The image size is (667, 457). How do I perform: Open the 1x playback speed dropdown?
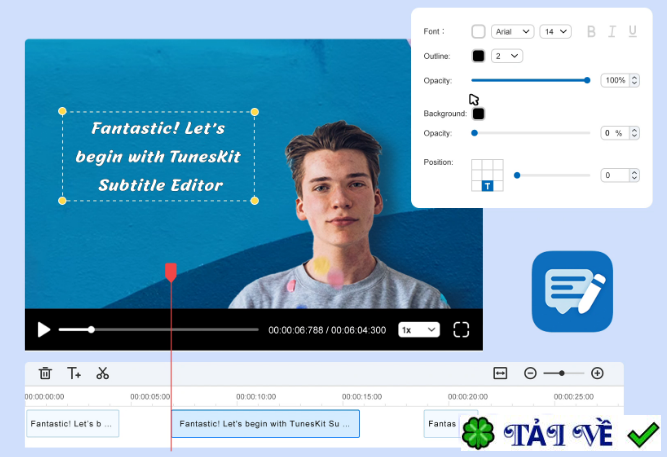419,330
